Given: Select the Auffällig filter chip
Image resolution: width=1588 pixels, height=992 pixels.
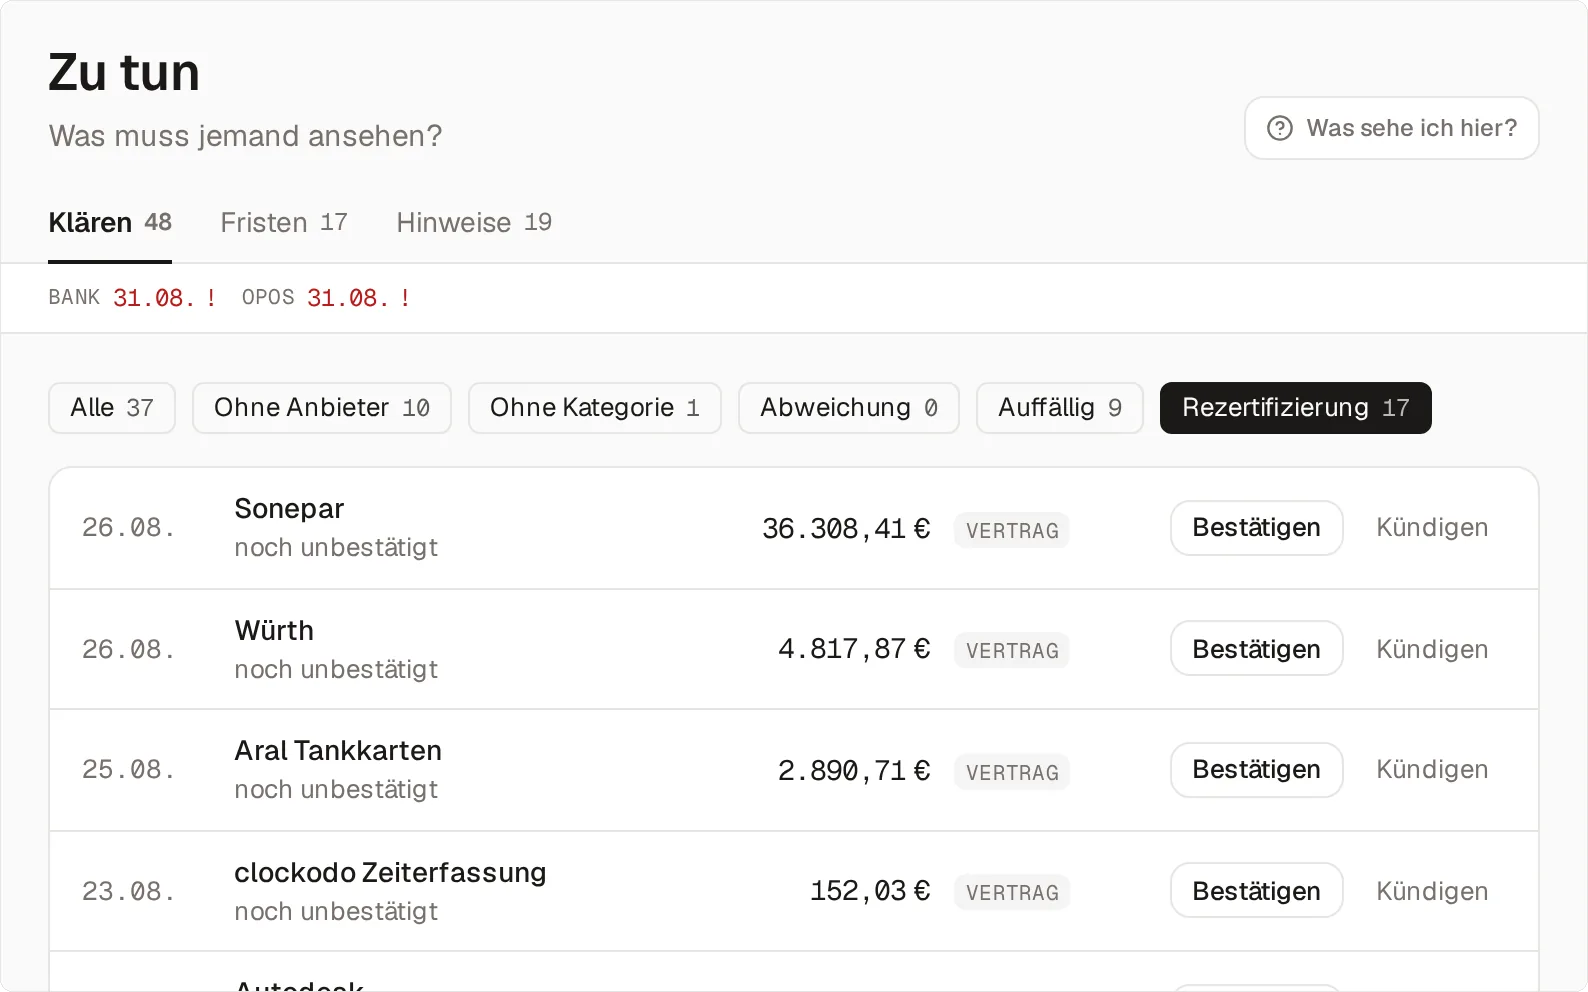Looking at the screenshot, I should tap(1060, 408).
